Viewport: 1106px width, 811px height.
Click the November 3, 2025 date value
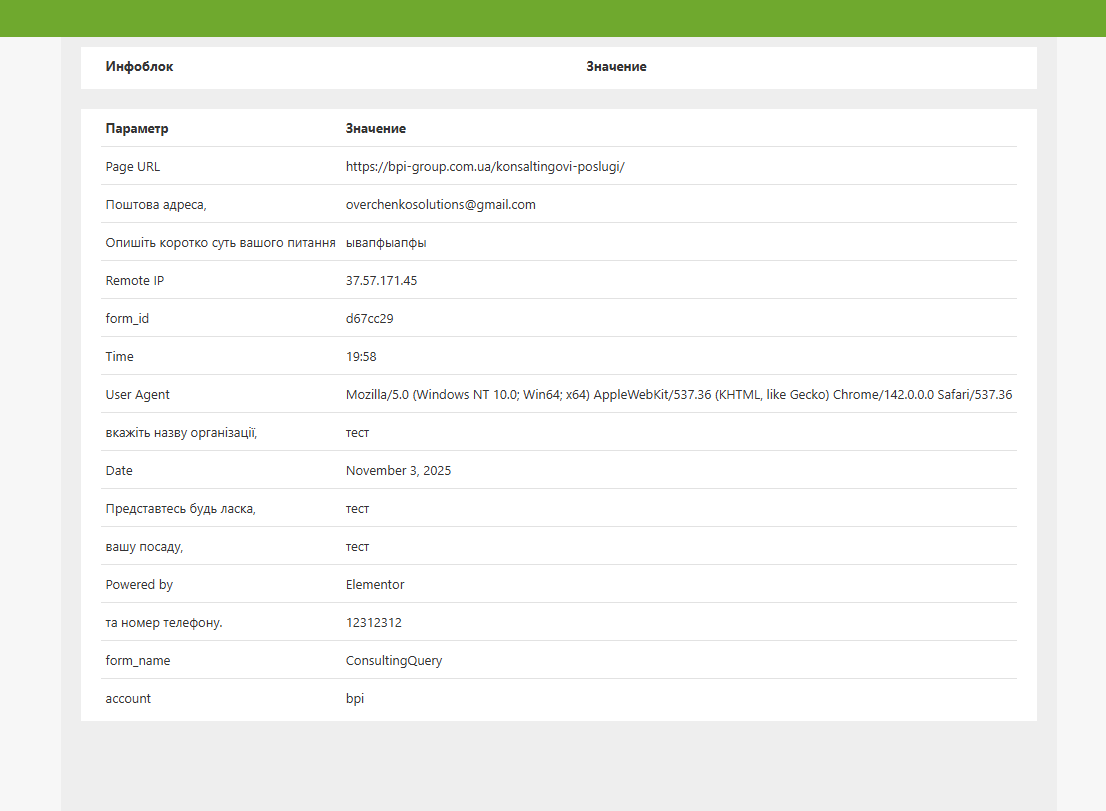point(398,471)
